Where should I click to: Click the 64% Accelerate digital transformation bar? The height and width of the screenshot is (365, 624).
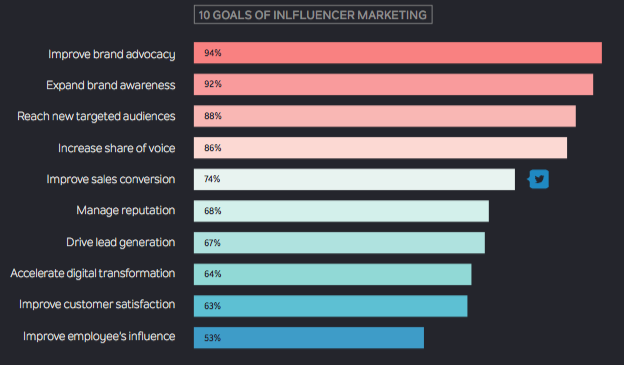[333, 274]
